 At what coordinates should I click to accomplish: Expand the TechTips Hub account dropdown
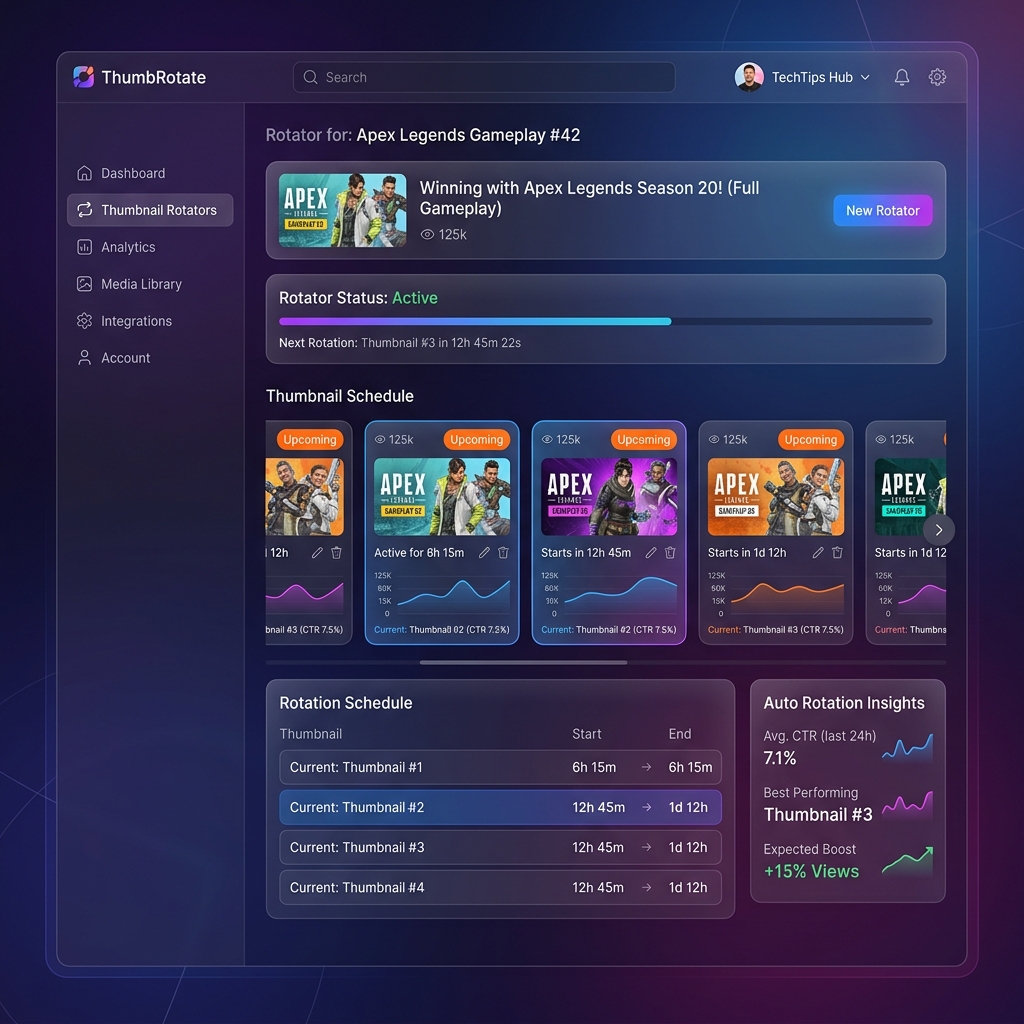click(x=865, y=77)
